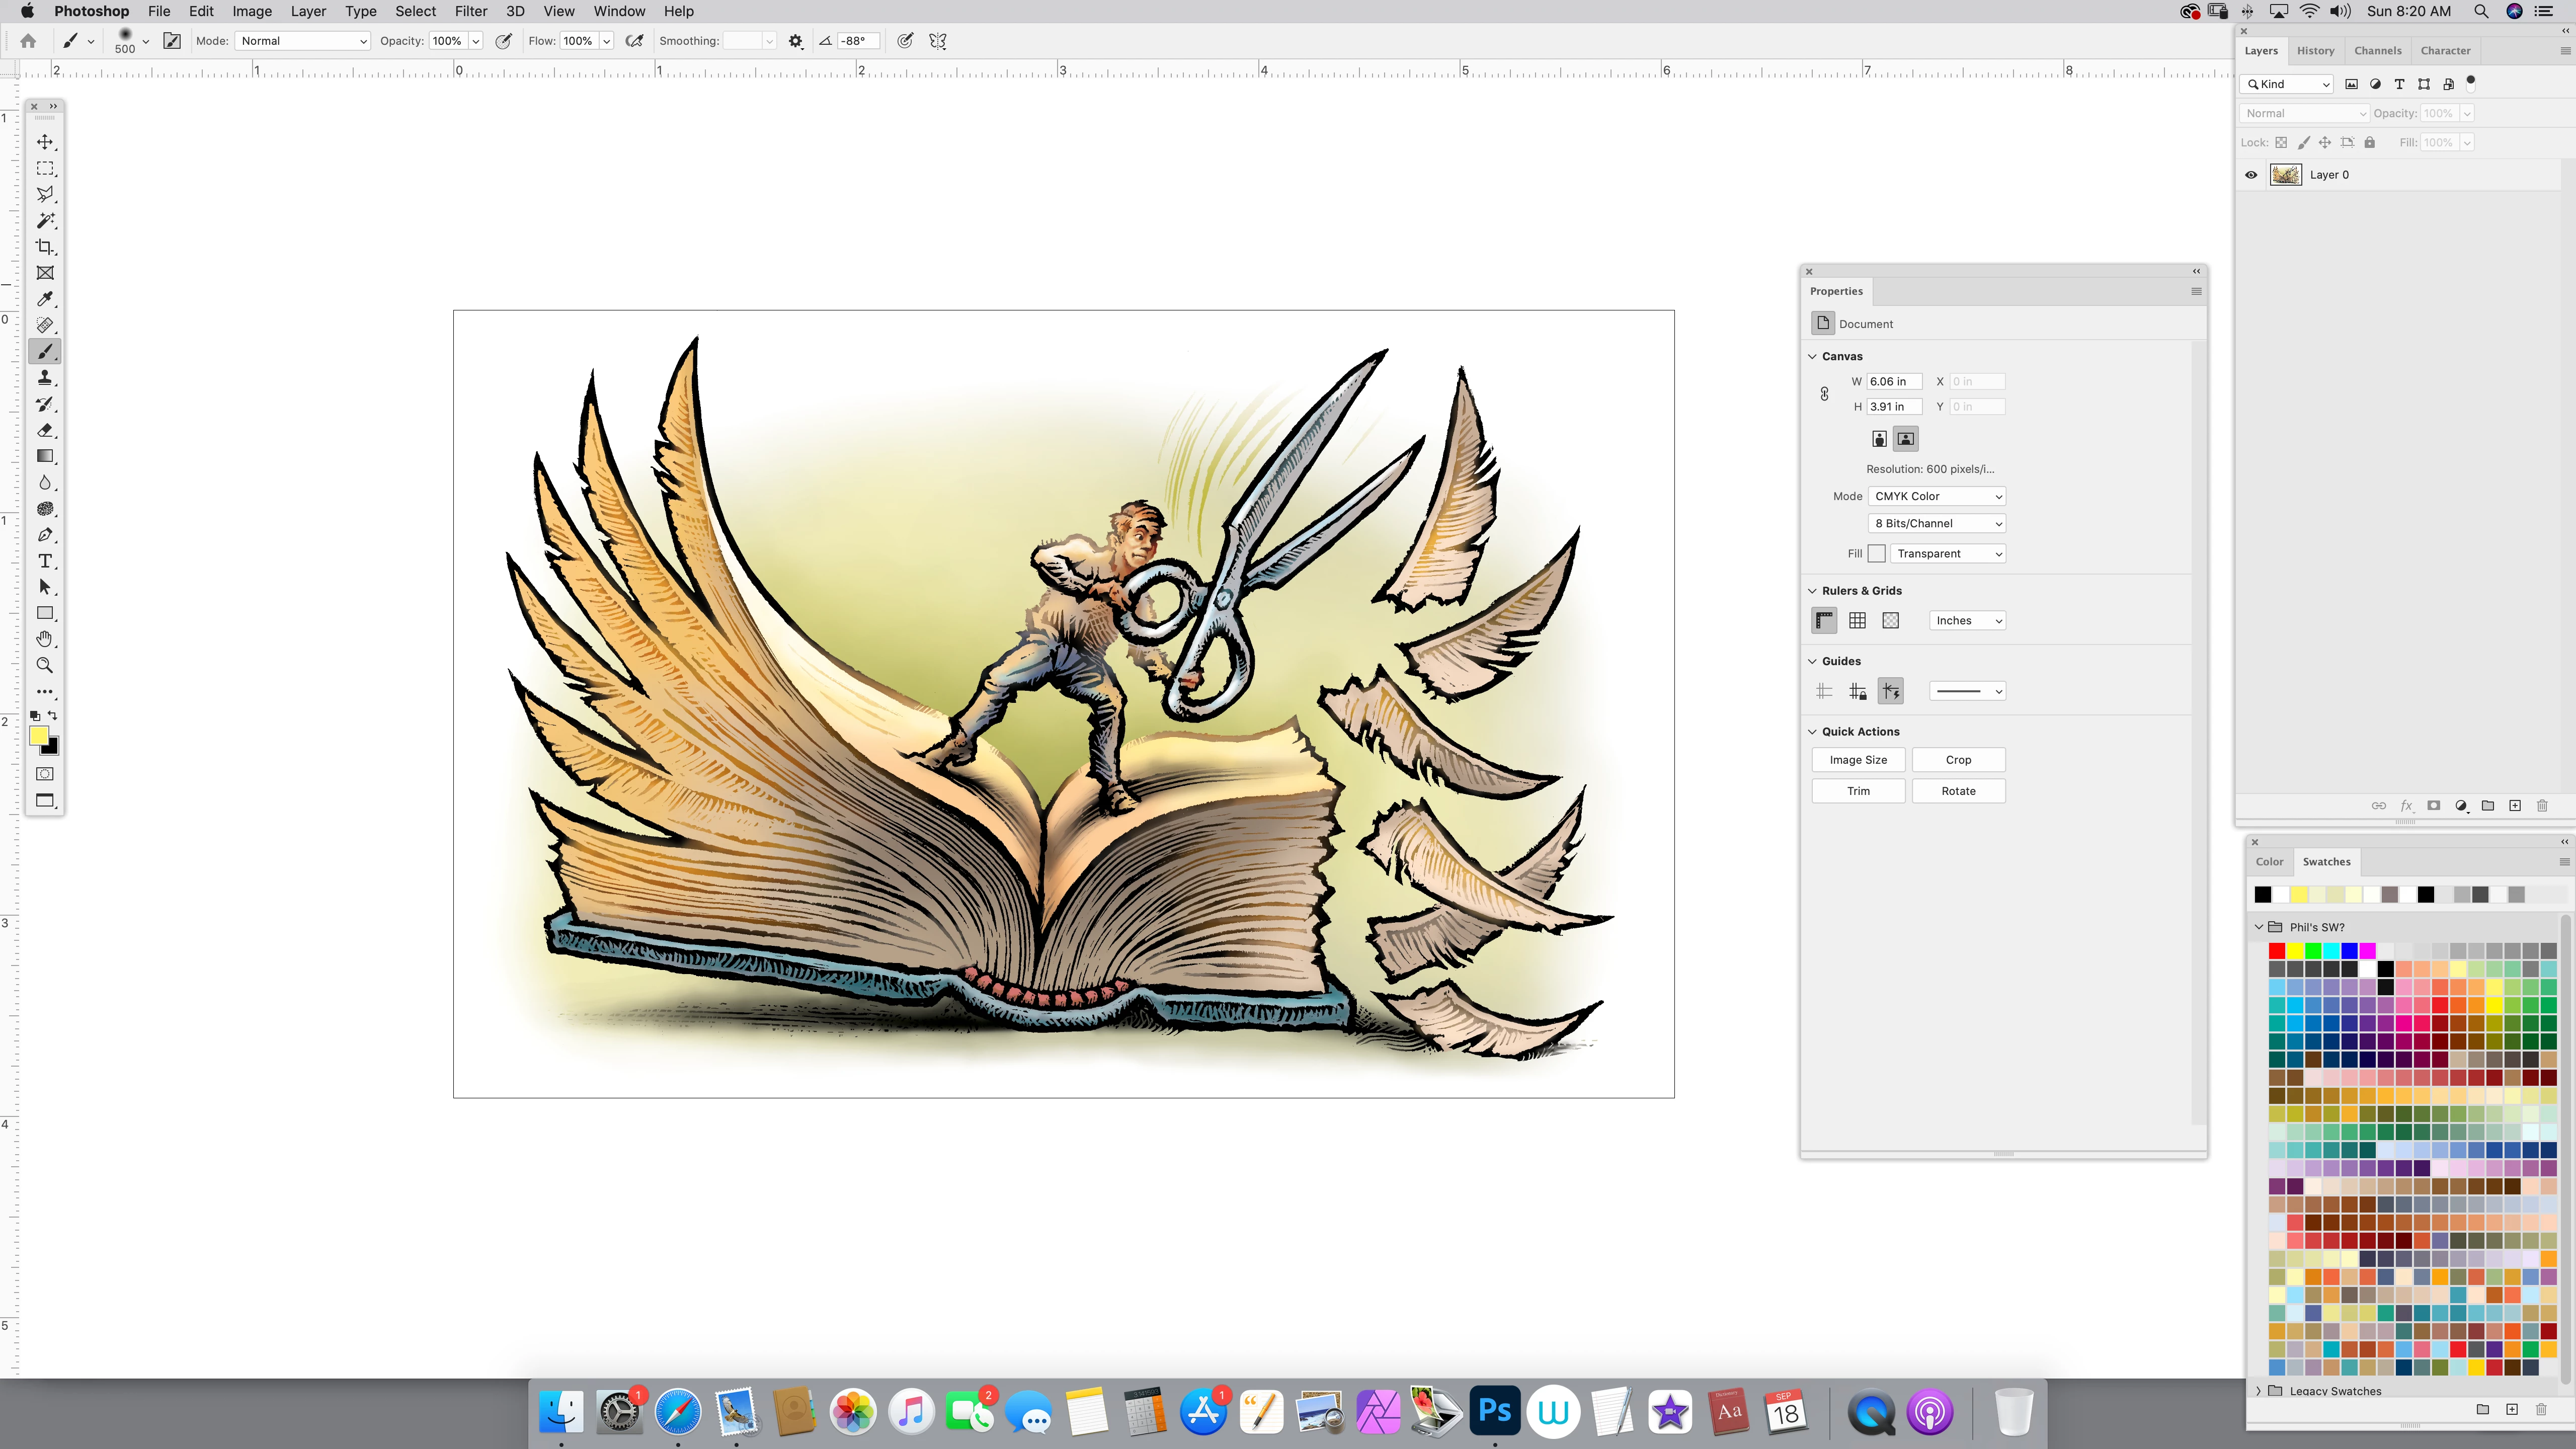This screenshot has width=2576, height=1449.
Task: Select the Eraser tool
Action: (45, 430)
